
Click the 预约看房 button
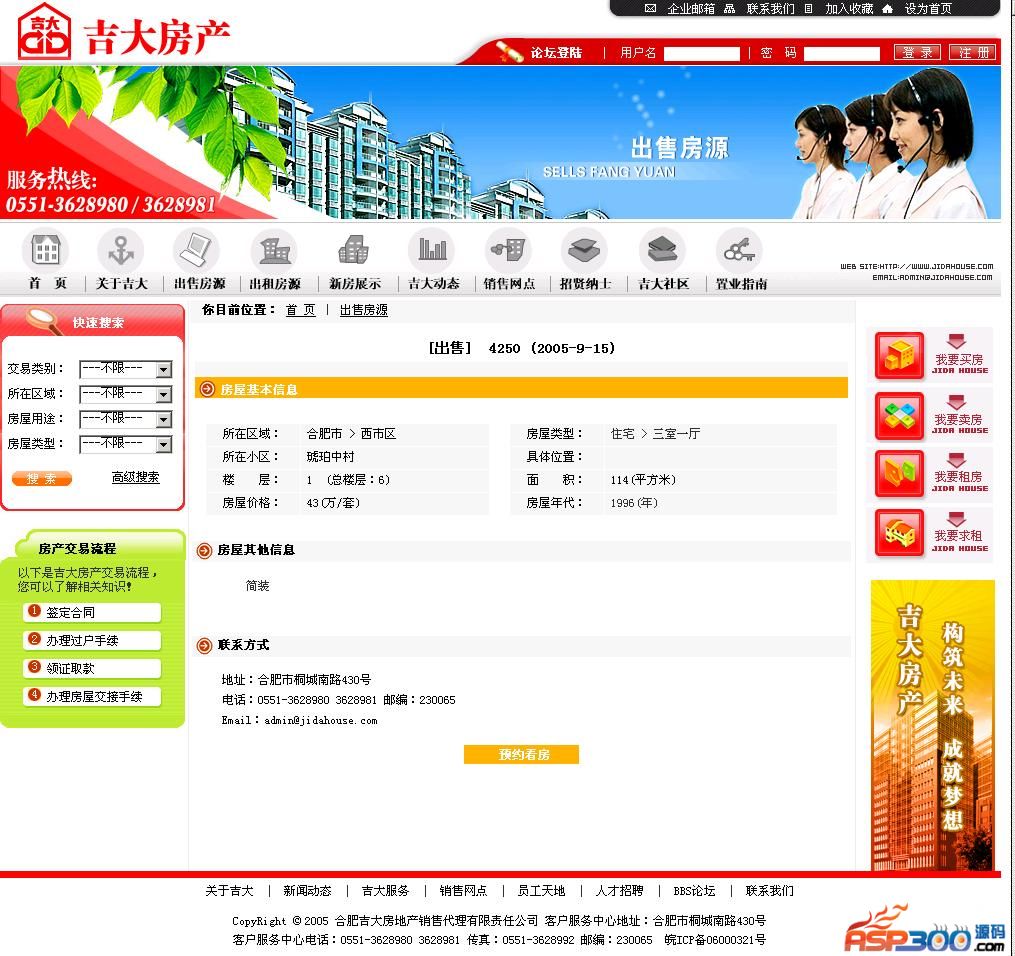pos(521,754)
